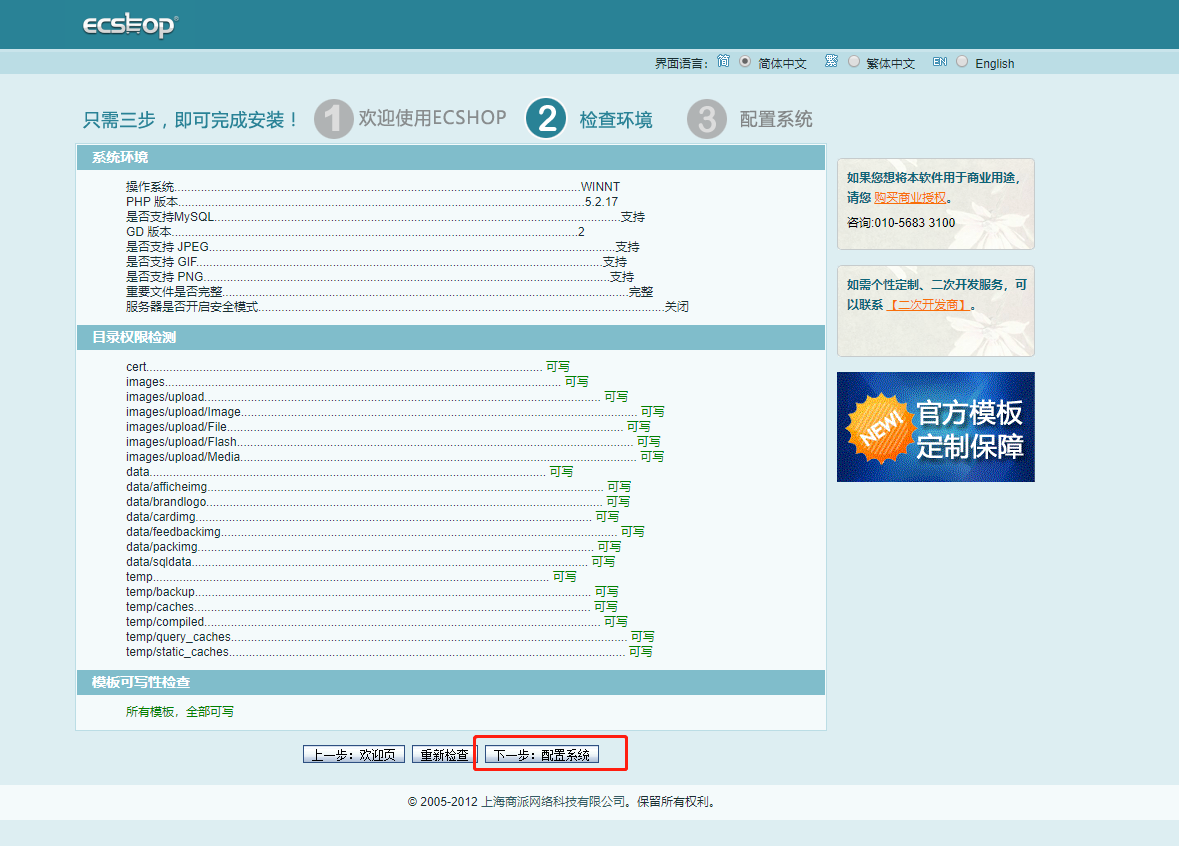Viewport: 1179px width, 846px height.
Task: Click the ECShop logo
Action: coord(129,25)
